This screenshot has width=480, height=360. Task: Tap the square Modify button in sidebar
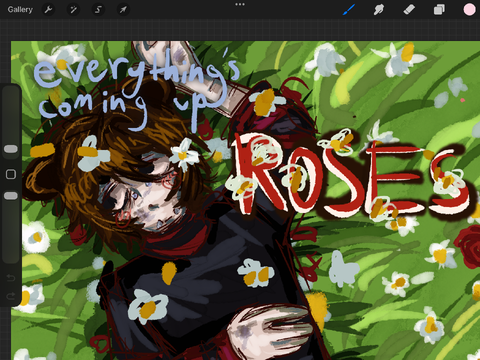click(11, 174)
